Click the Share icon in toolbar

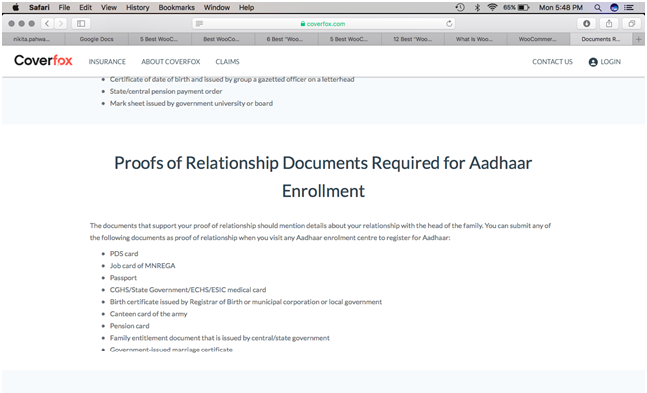pyautogui.click(x=609, y=24)
